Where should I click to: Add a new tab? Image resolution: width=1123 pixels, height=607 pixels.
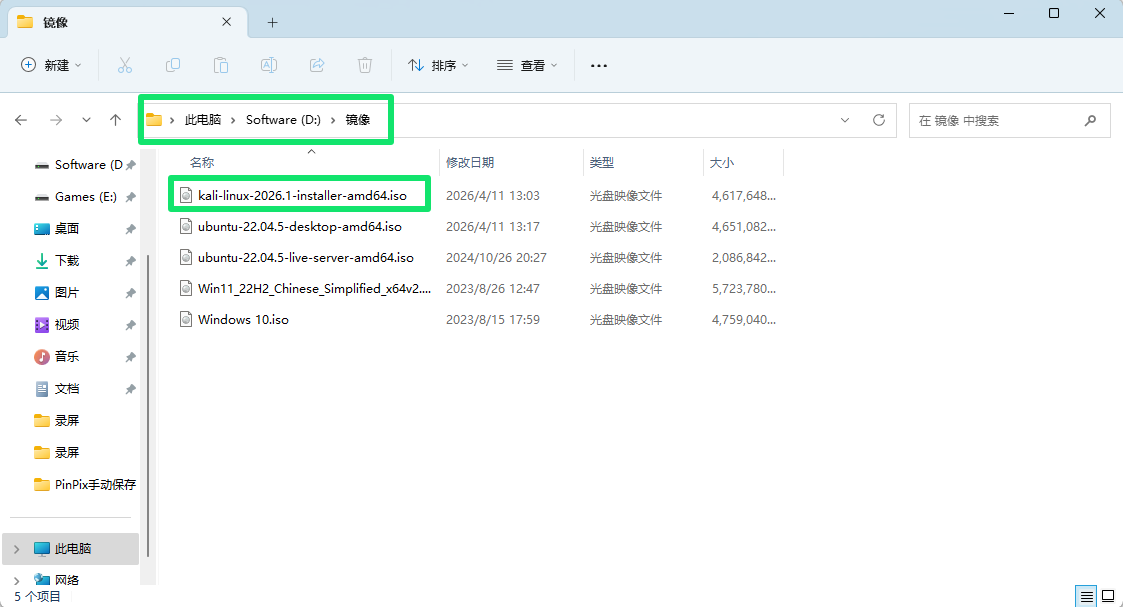[x=272, y=22]
